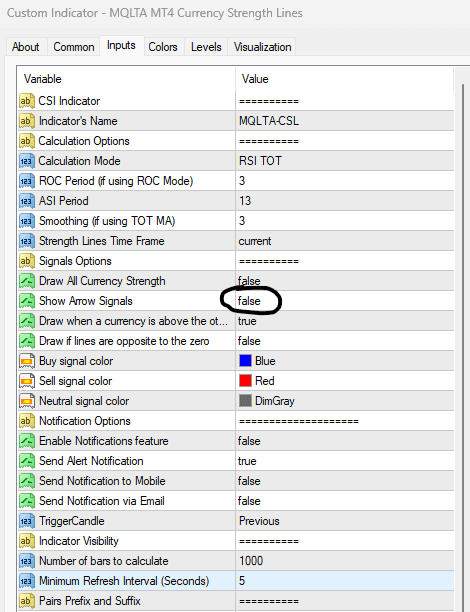This screenshot has width=470, height=612.
Task: Click the bool icon beside Draw if lines are opposite
Action: (x=27, y=341)
